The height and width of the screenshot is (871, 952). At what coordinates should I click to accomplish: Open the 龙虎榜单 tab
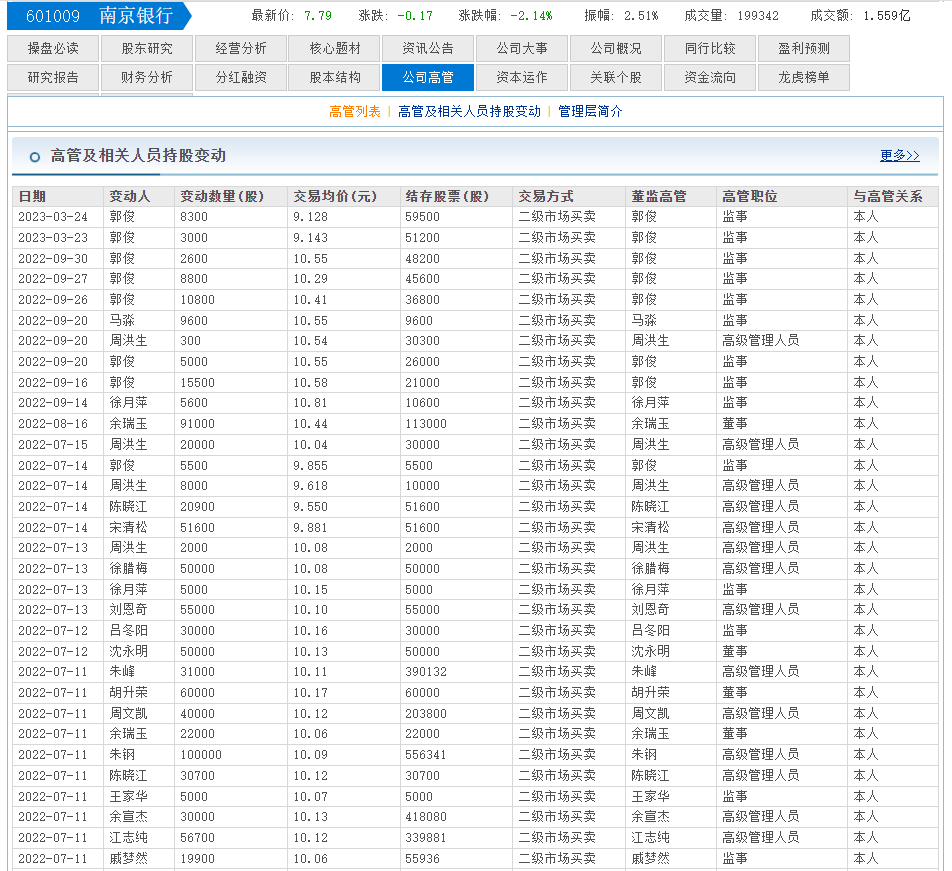[x=803, y=78]
